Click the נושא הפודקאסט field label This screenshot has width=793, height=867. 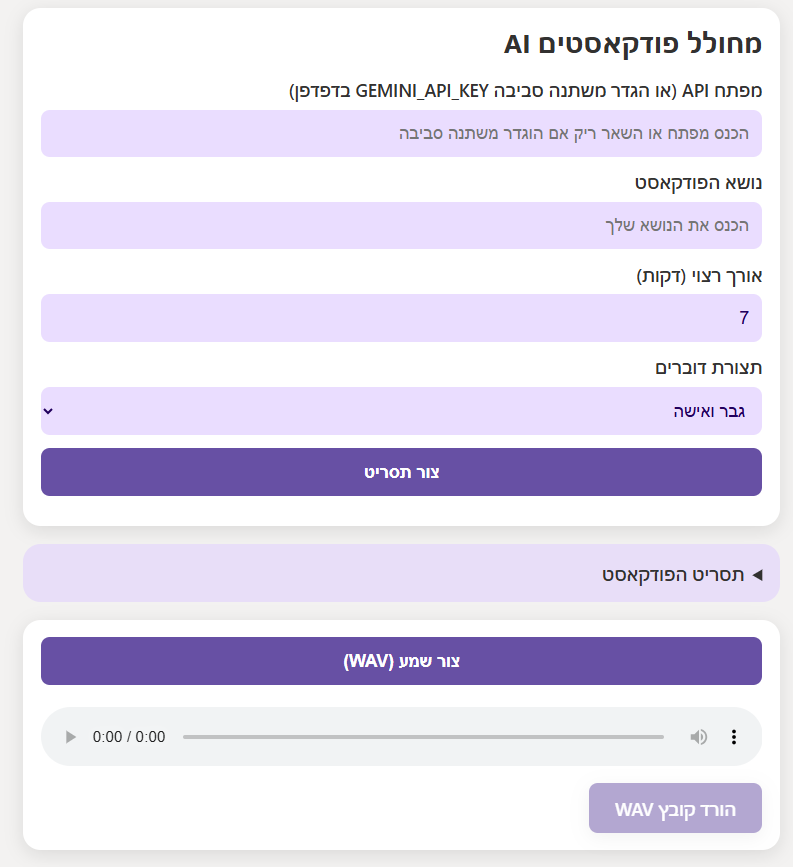[698, 183]
